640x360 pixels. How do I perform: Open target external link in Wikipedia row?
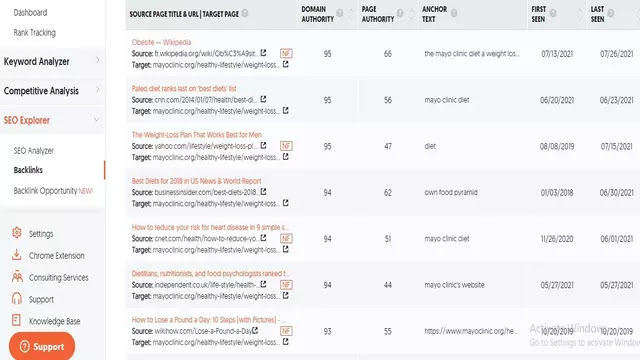[285, 64]
